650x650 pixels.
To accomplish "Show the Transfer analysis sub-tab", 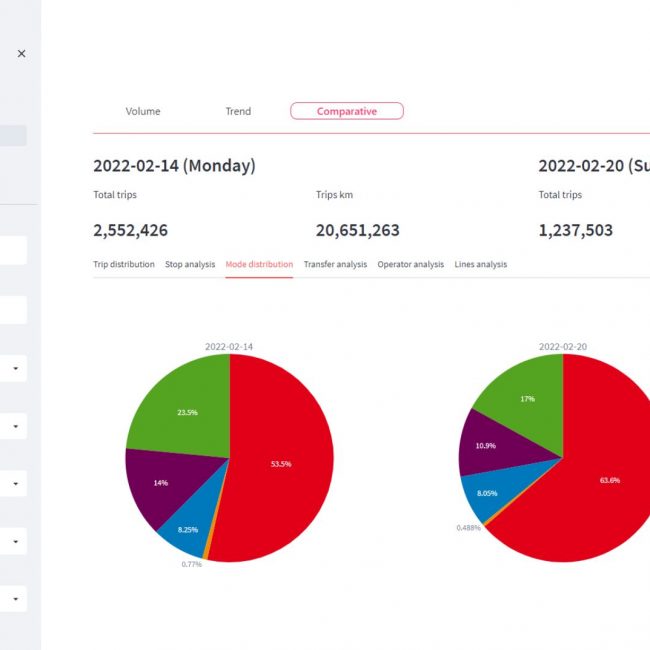I will (335, 265).
